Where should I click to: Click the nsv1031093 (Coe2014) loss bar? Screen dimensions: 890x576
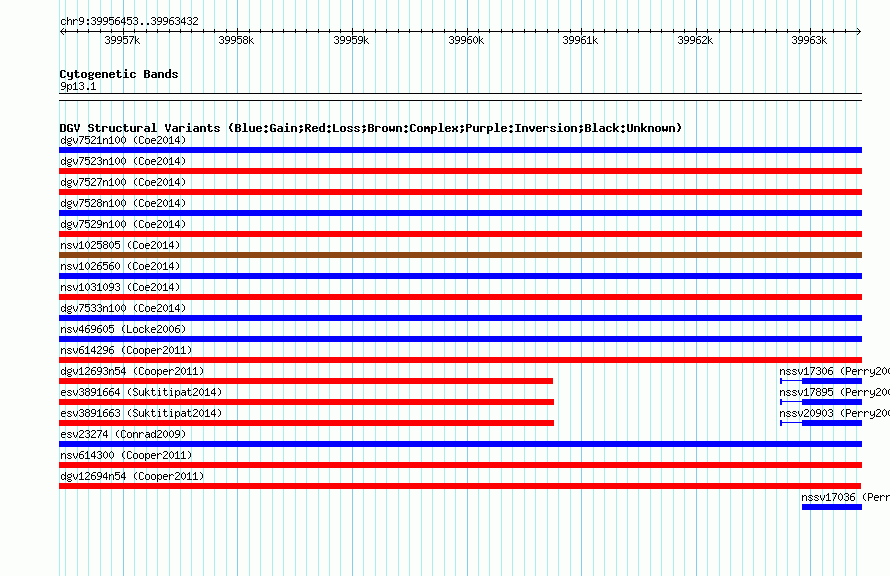click(460, 297)
